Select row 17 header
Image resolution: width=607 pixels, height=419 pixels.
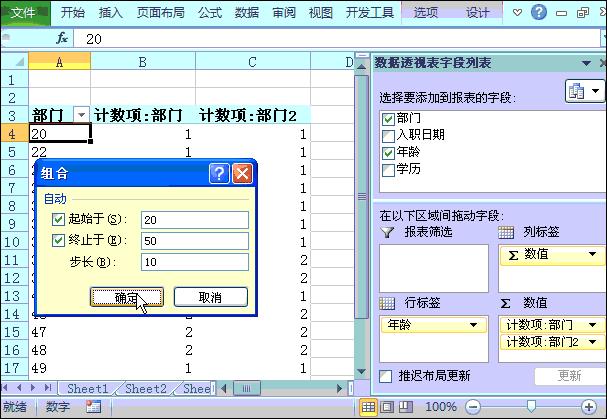tap(14, 368)
